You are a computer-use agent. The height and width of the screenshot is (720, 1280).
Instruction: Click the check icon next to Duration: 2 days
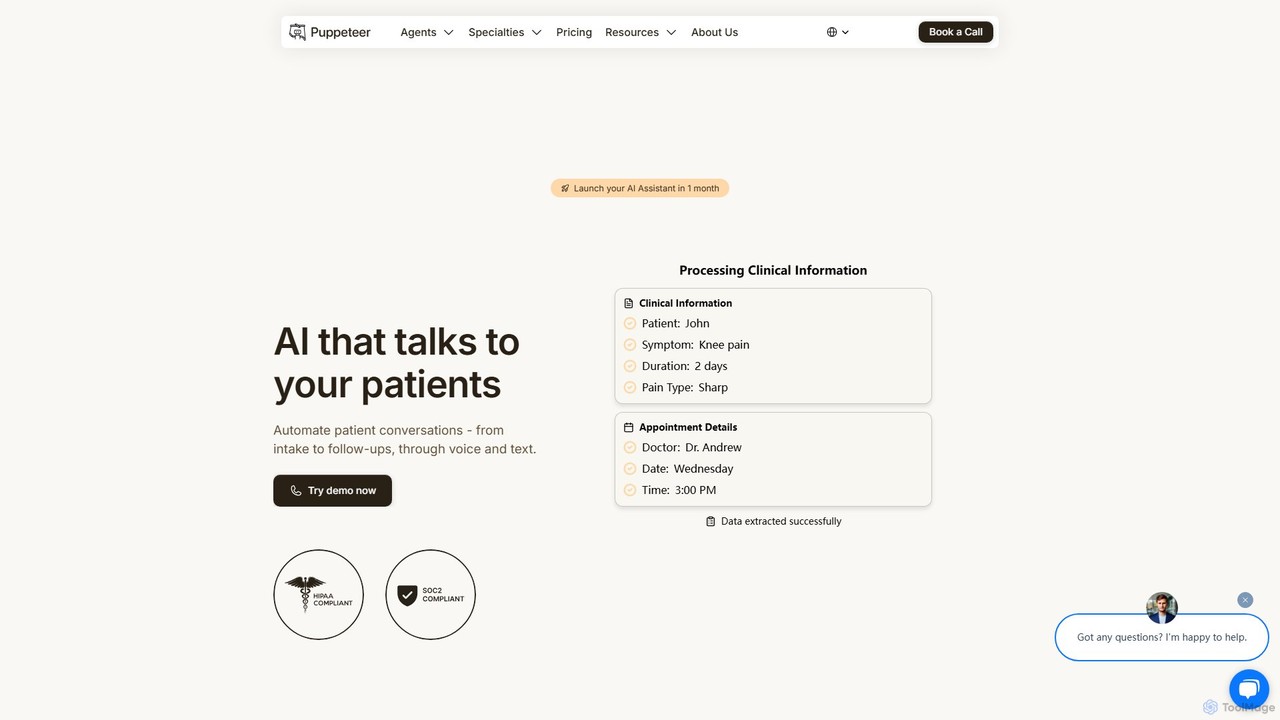(x=630, y=366)
